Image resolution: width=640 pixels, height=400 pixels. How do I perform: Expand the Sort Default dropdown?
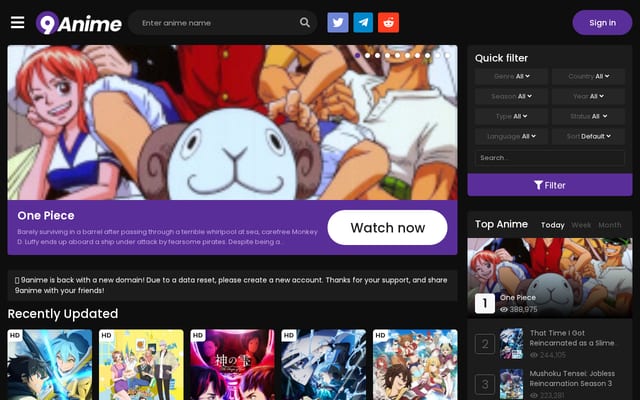pos(588,136)
